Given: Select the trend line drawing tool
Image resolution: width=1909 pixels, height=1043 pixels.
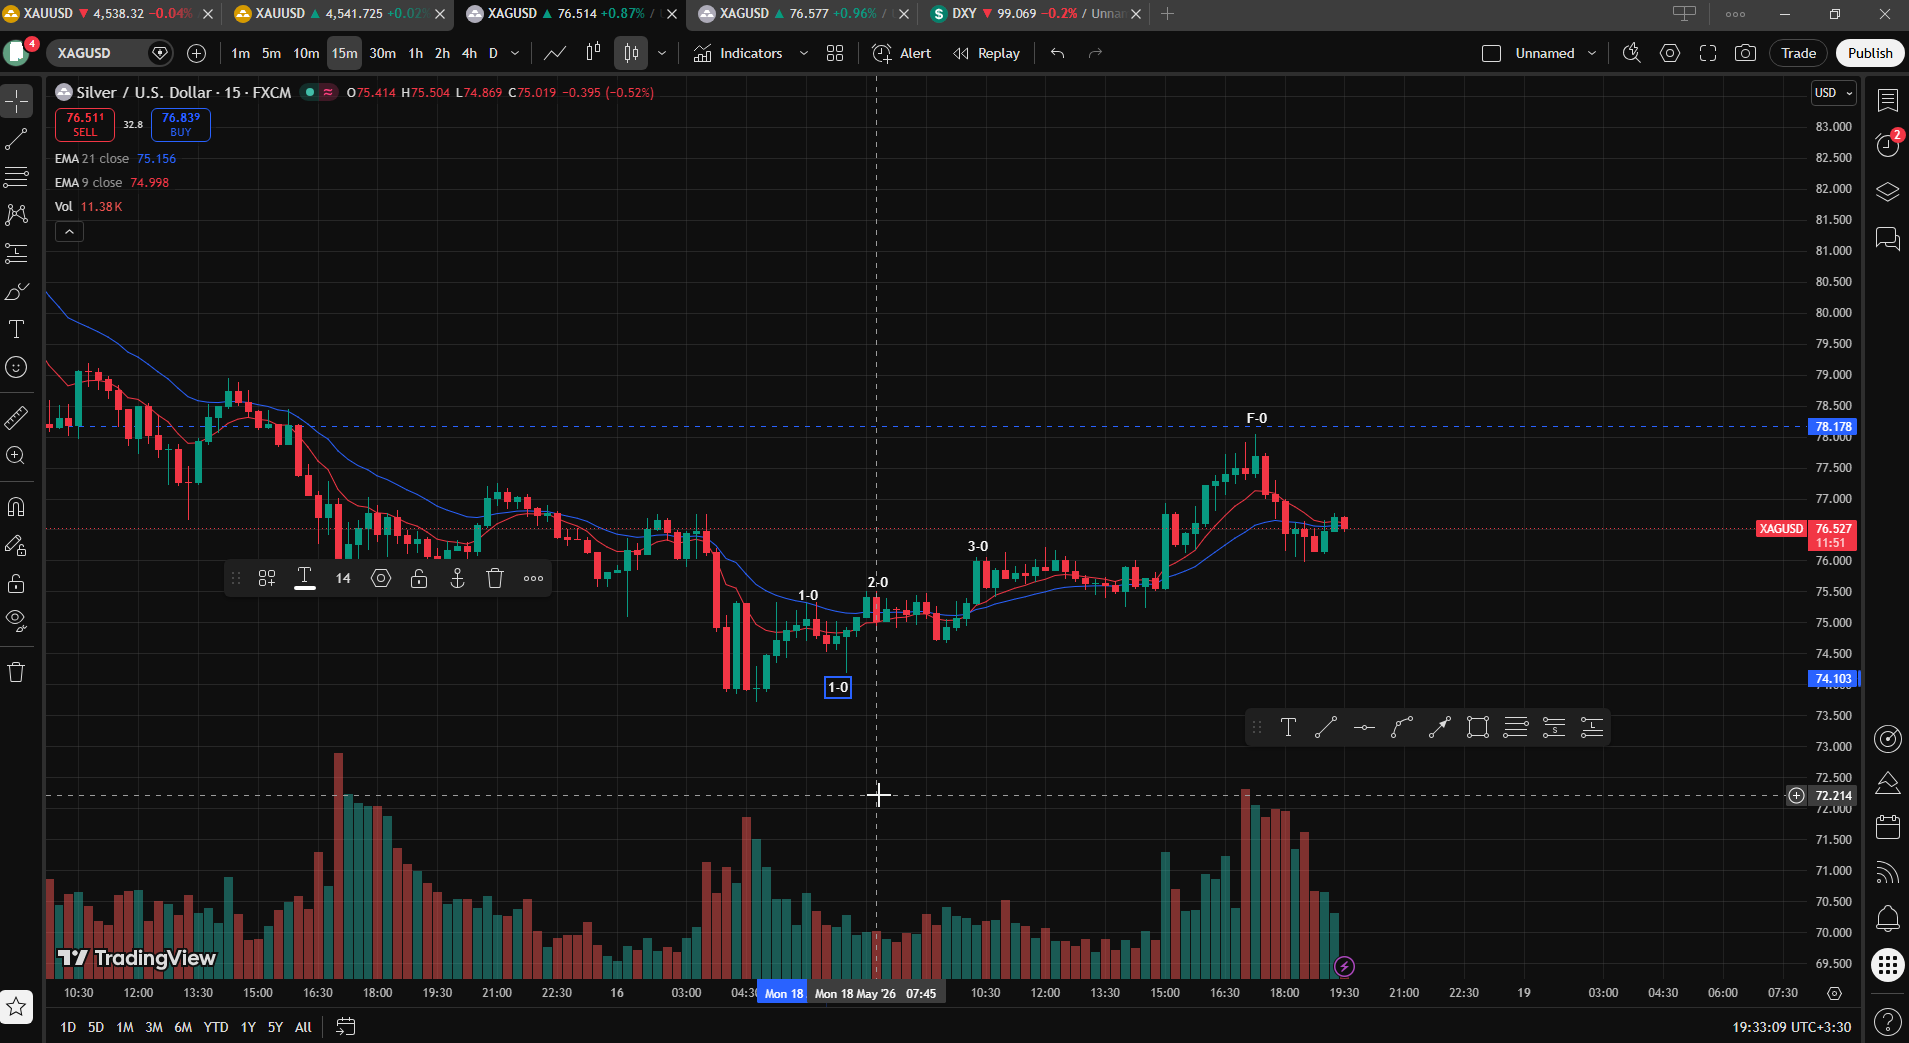Looking at the screenshot, I should click(x=16, y=140).
